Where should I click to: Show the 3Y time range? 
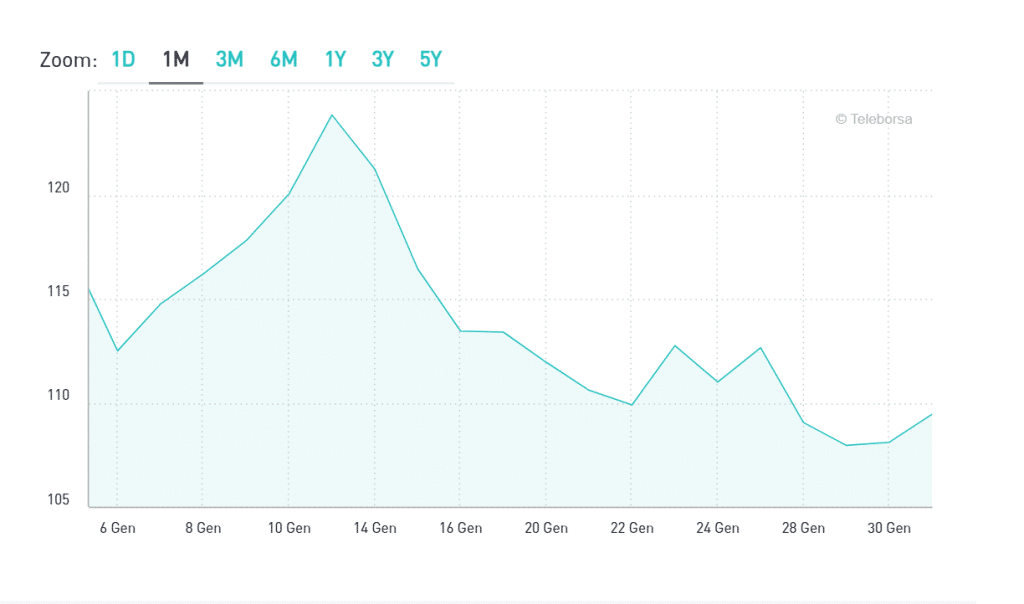pos(382,60)
